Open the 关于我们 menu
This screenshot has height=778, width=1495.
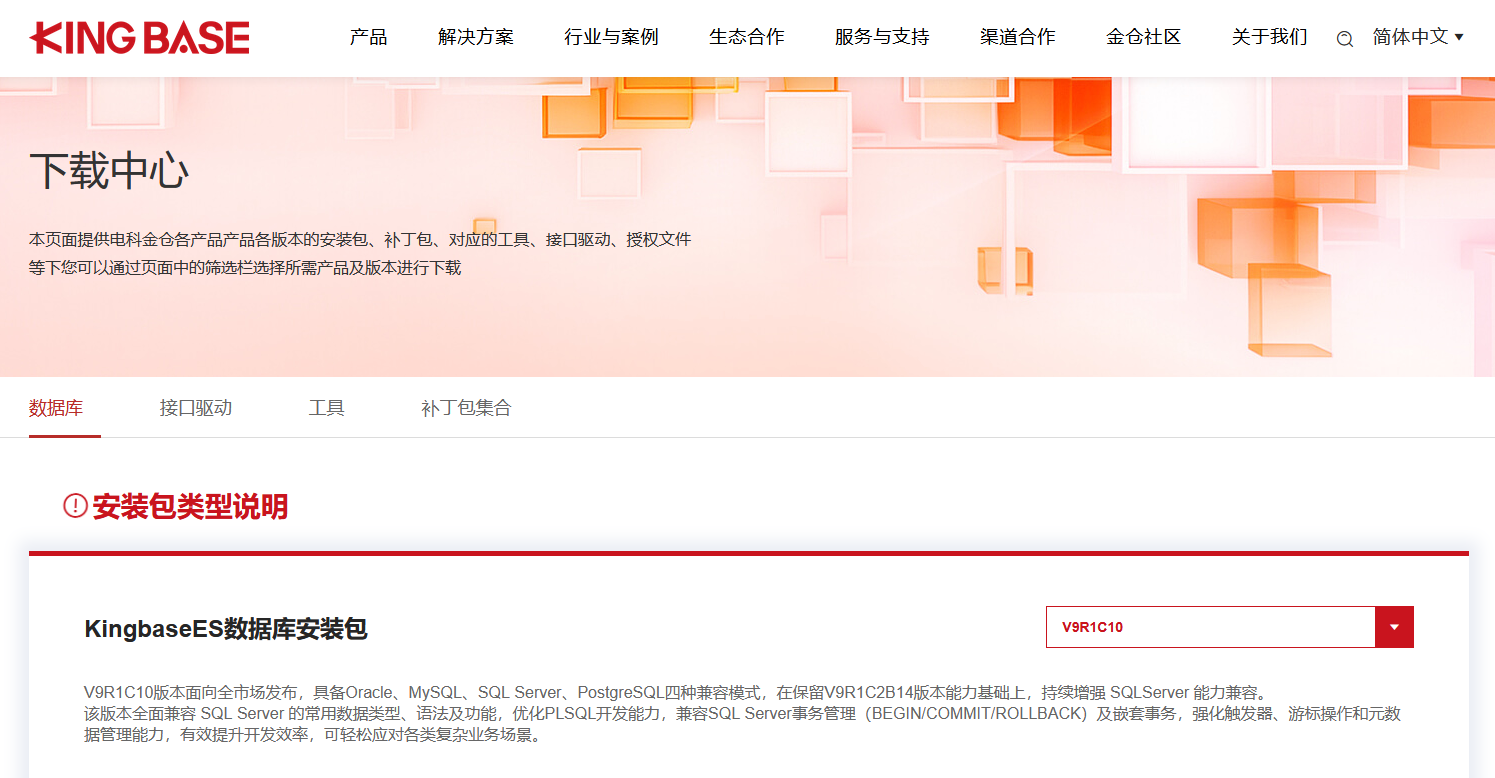[x=1270, y=37]
